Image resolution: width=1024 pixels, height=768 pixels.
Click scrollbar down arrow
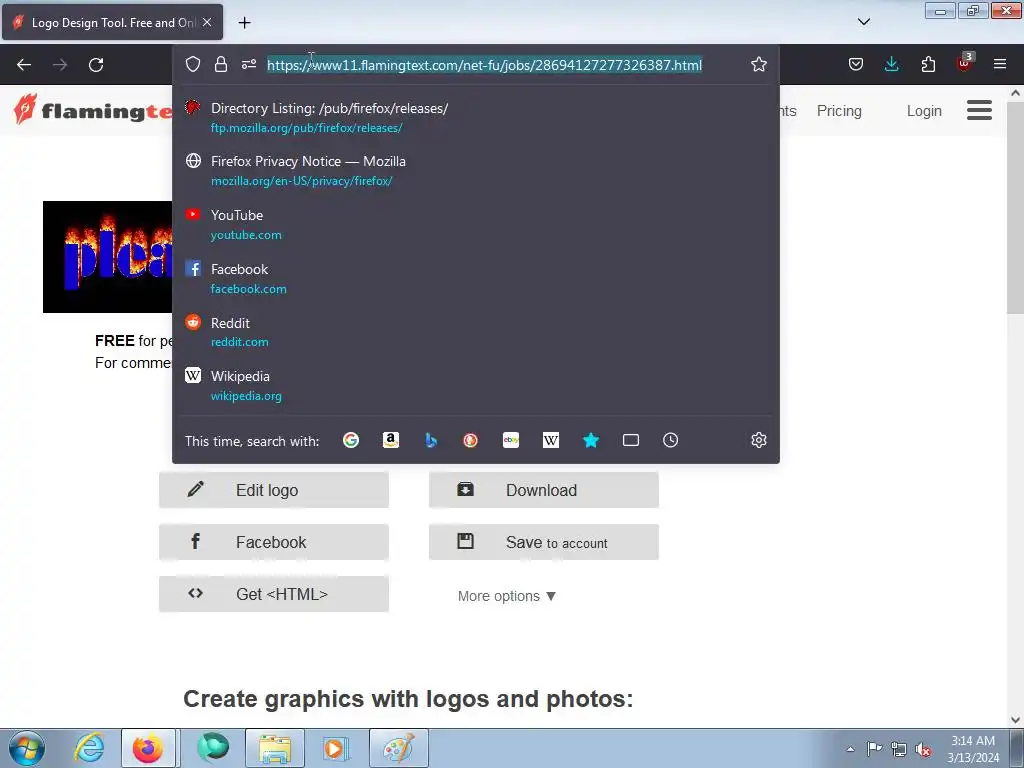(x=1016, y=720)
